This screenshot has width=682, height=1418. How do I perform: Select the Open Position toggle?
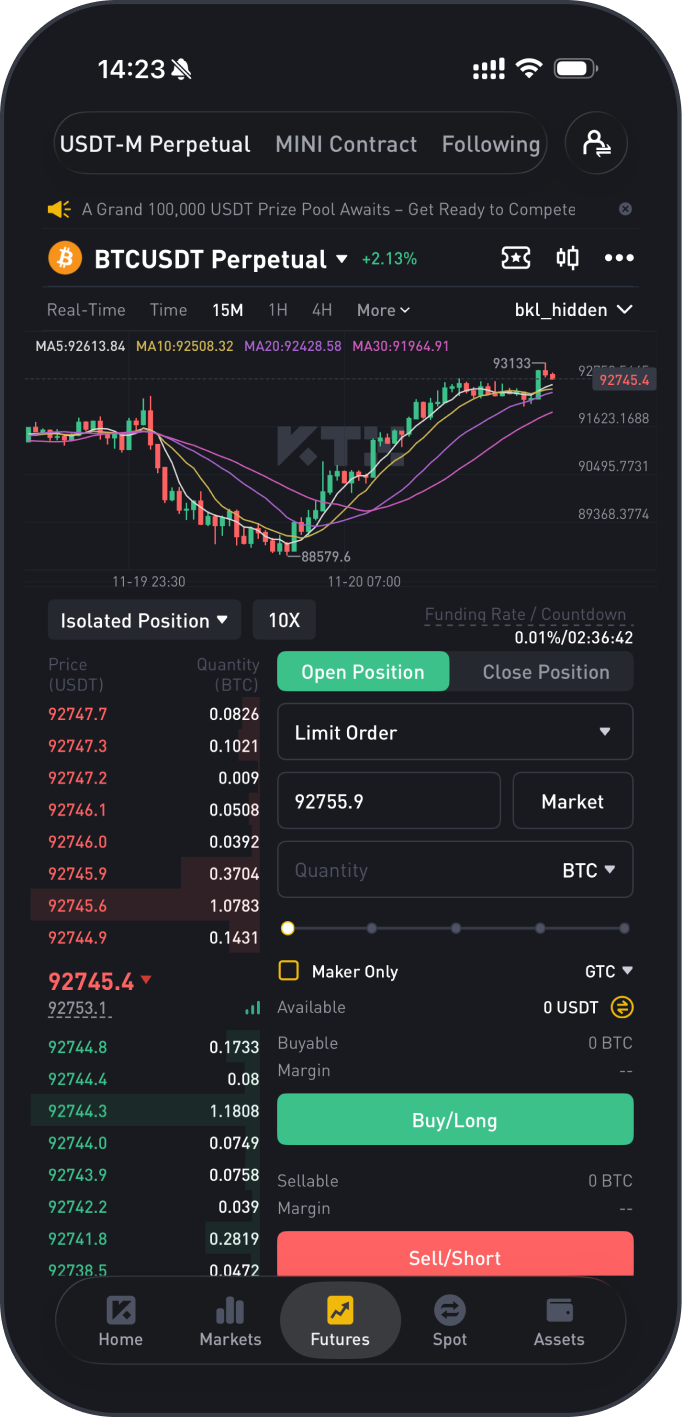coord(363,672)
